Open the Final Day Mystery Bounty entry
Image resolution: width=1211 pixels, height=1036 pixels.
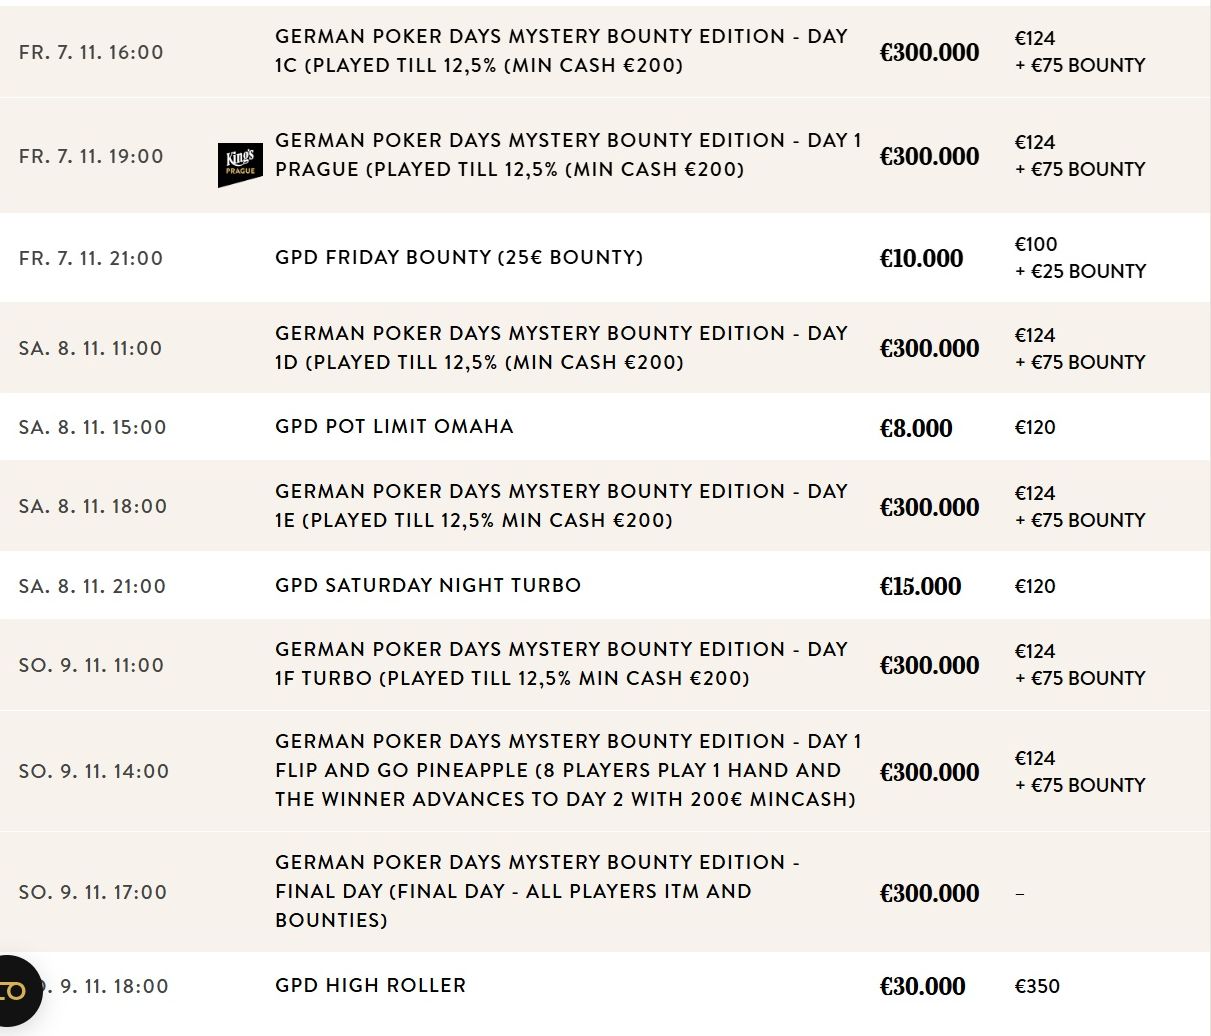(537, 891)
